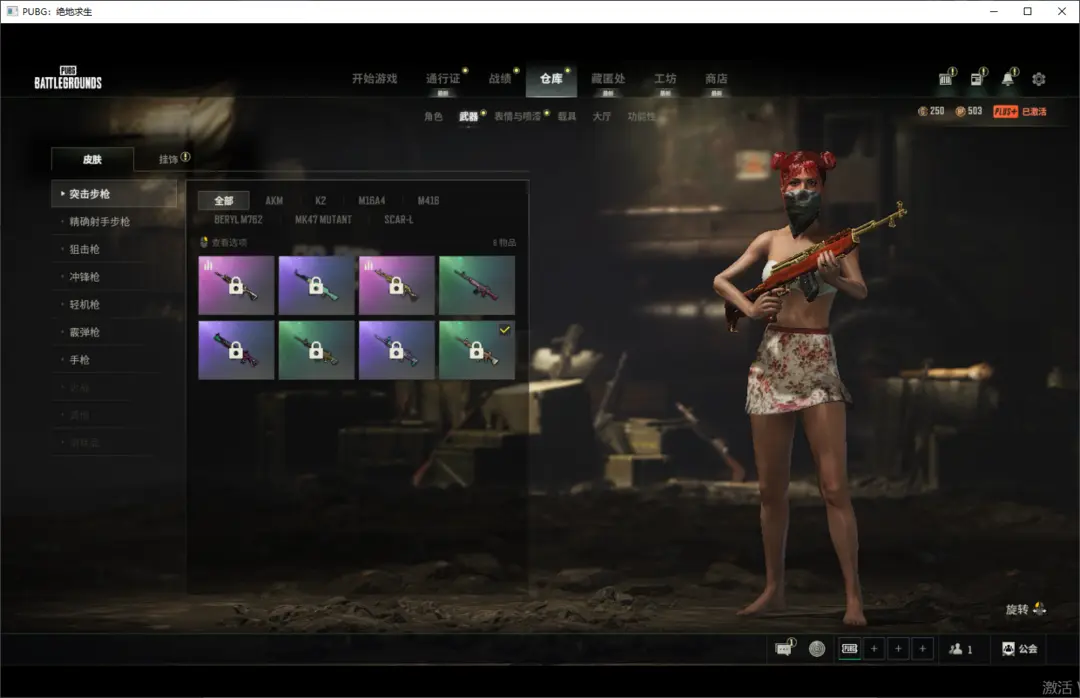The height and width of the screenshot is (698, 1080).
Task: Select the 突击步枪 weapon category
Action: point(114,194)
